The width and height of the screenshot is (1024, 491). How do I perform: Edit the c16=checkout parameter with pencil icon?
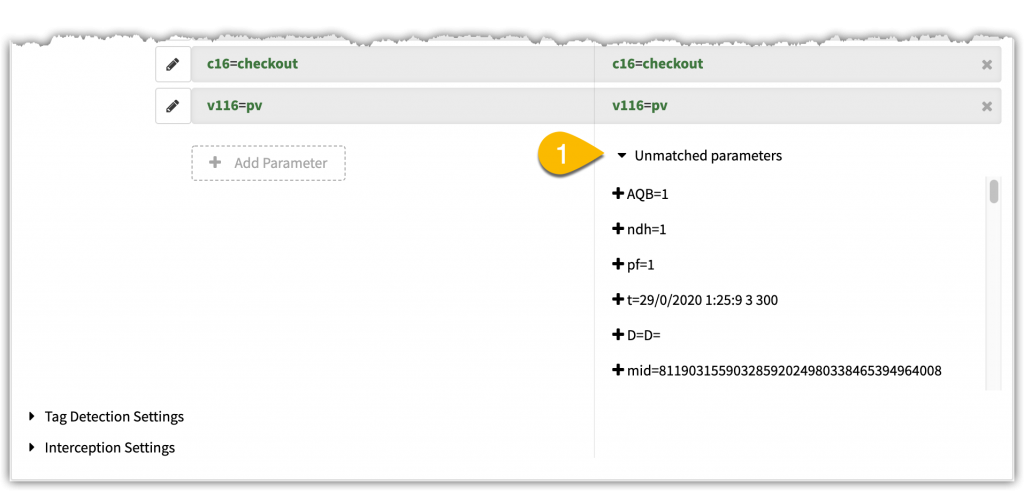pyautogui.click(x=173, y=64)
